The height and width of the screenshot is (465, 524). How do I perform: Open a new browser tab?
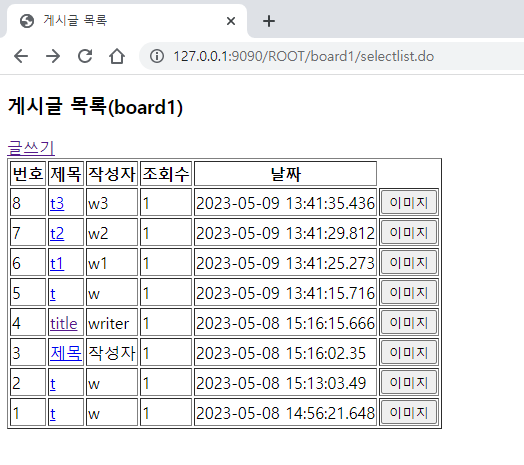269,21
